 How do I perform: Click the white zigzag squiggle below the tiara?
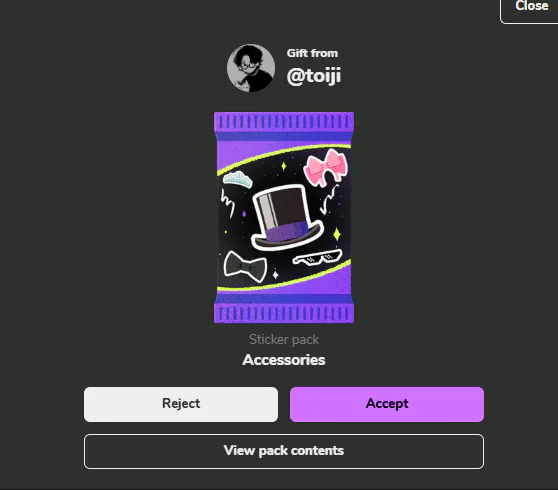(x=227, y=203)
